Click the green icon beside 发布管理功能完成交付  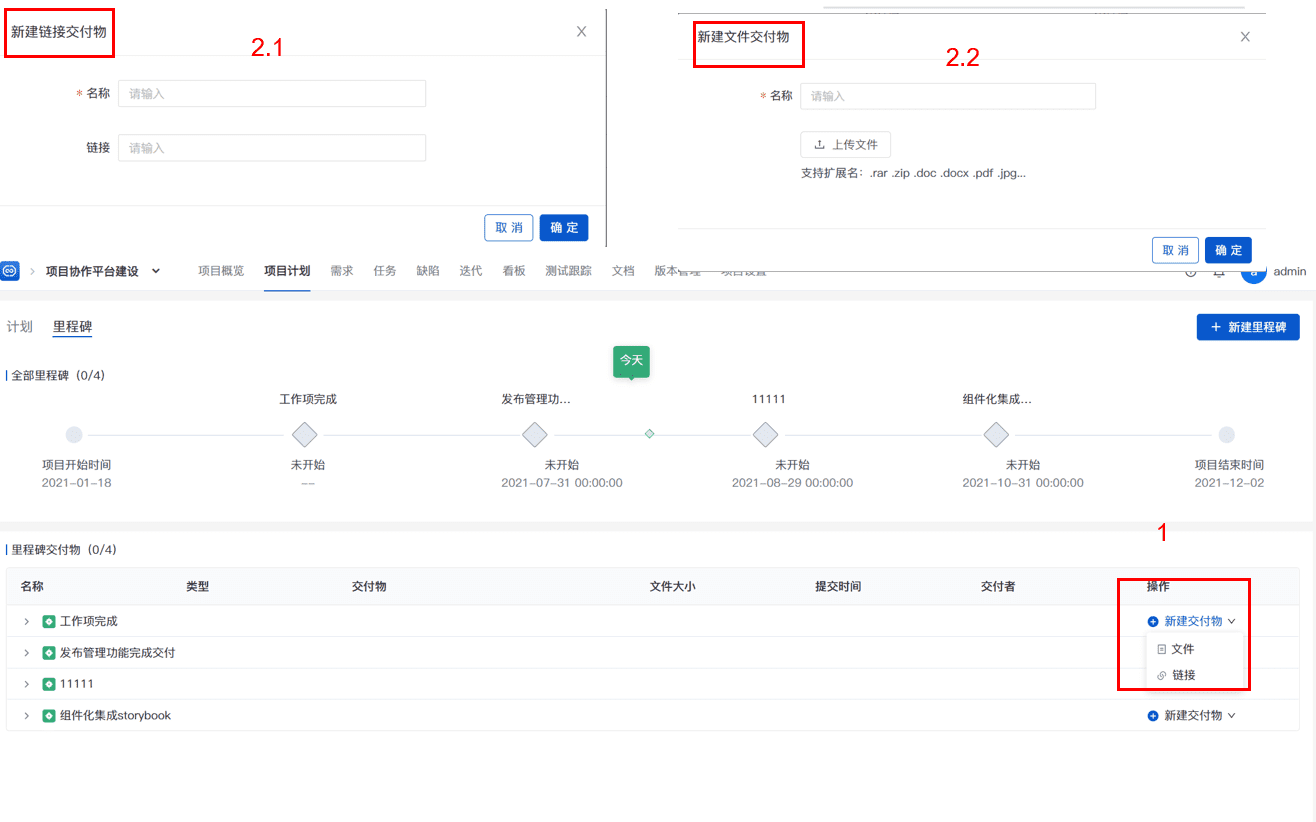point(49,653)
